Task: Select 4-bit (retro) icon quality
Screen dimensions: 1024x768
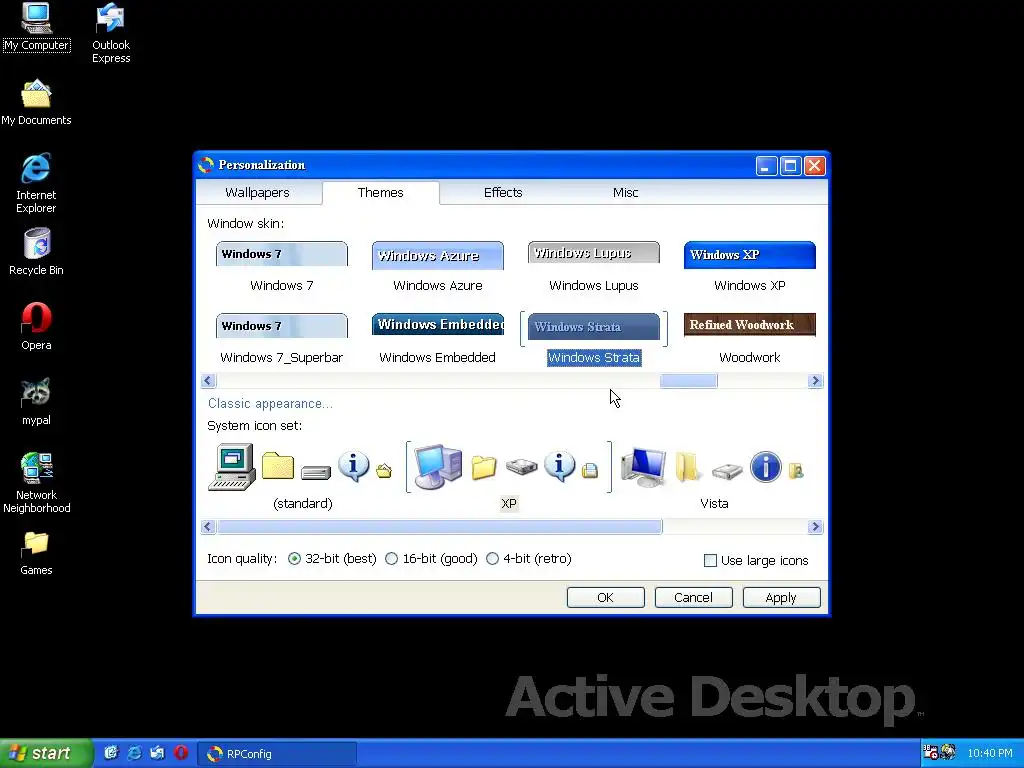Action: click(x=529, y=559)
